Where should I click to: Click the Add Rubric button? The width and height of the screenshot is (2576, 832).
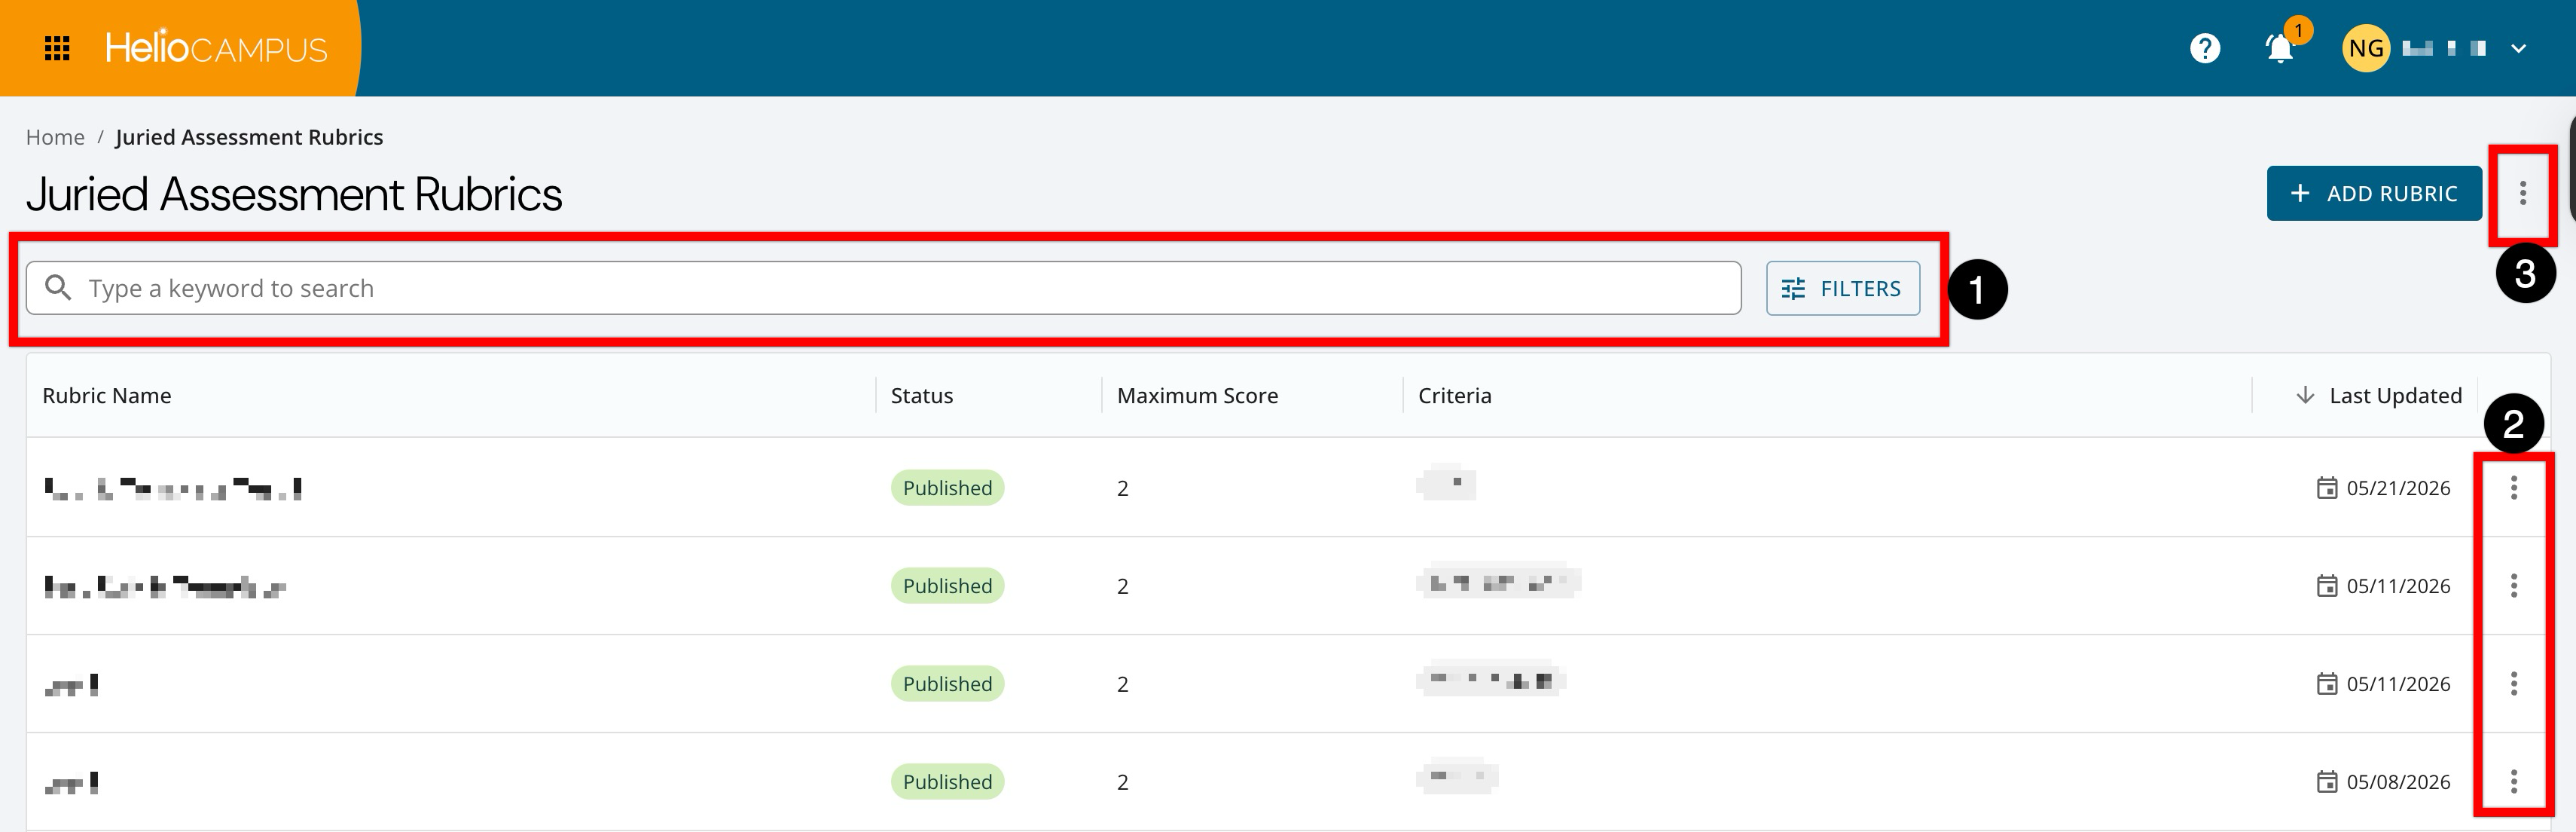point(2374,193)
